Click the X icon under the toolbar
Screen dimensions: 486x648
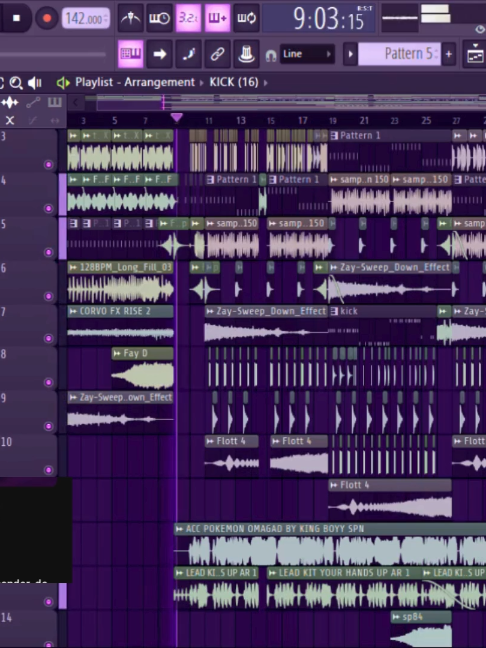pos(10,121)
